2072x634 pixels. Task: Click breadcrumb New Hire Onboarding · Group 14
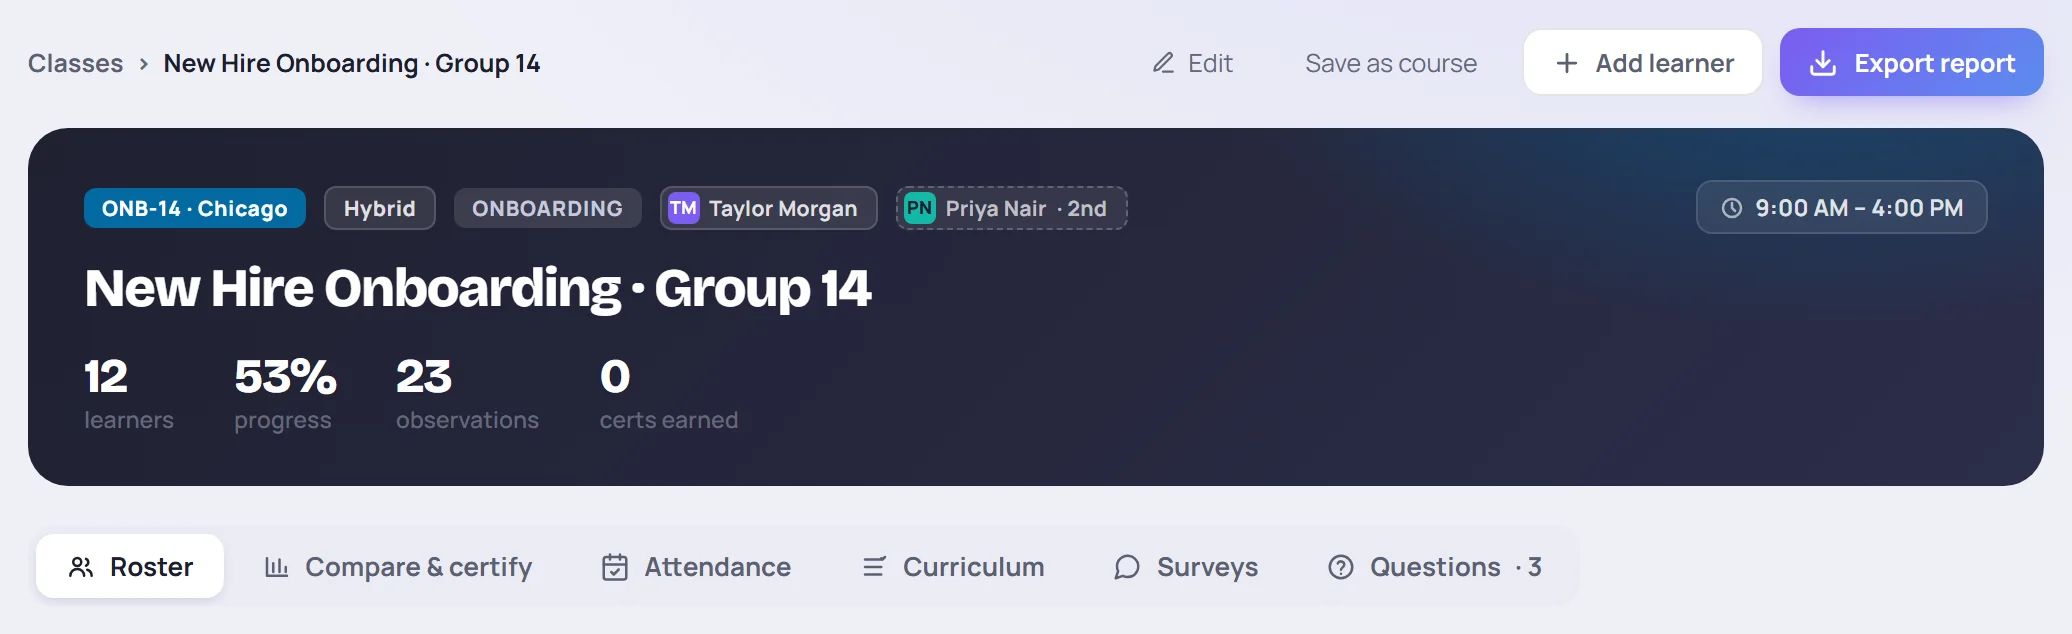(352, 63)
